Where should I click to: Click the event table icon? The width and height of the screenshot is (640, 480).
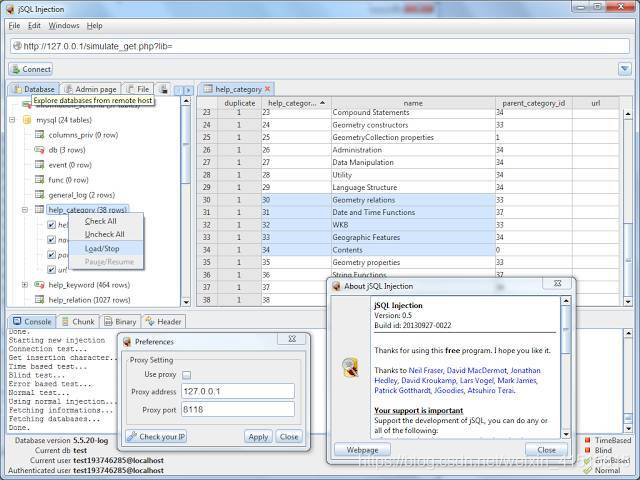(40, 165)
